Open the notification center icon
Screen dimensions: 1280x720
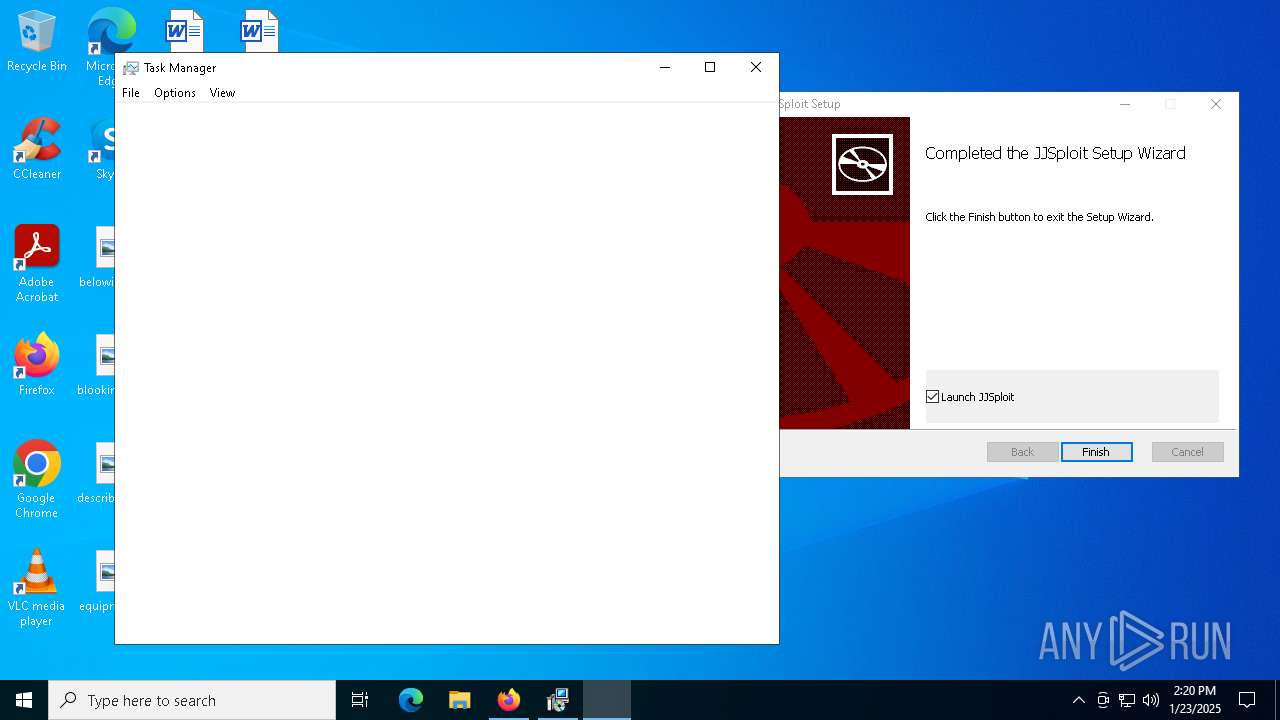[1247, 700]
